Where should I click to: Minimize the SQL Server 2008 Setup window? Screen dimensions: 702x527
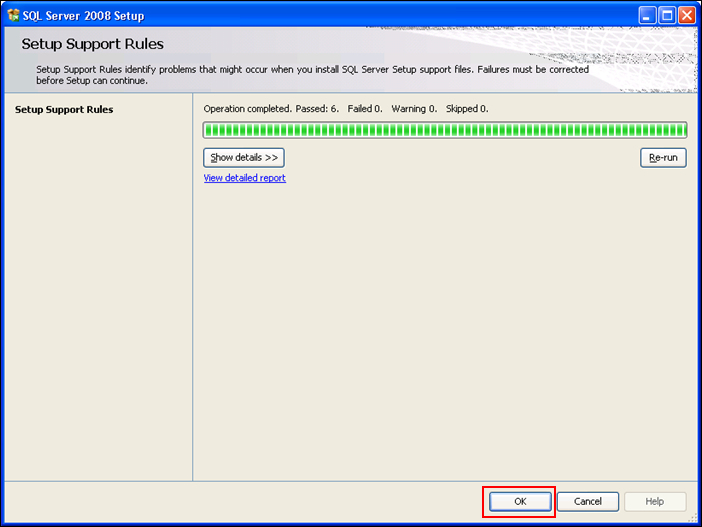(646, 16)
